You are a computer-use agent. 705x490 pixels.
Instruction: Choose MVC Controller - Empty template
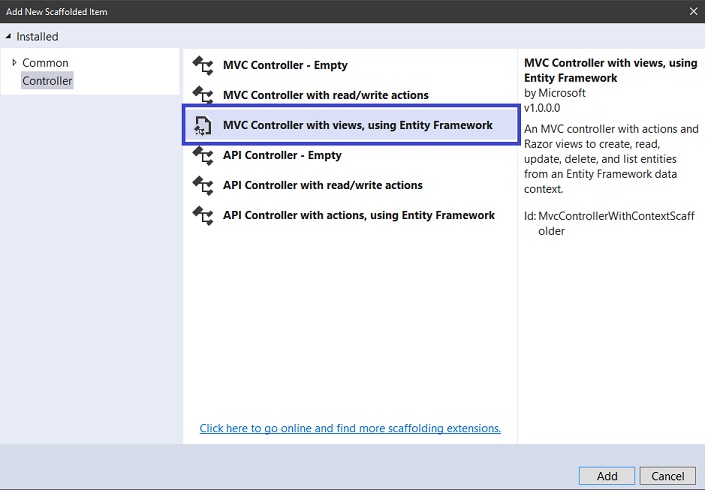coord(350,65)
